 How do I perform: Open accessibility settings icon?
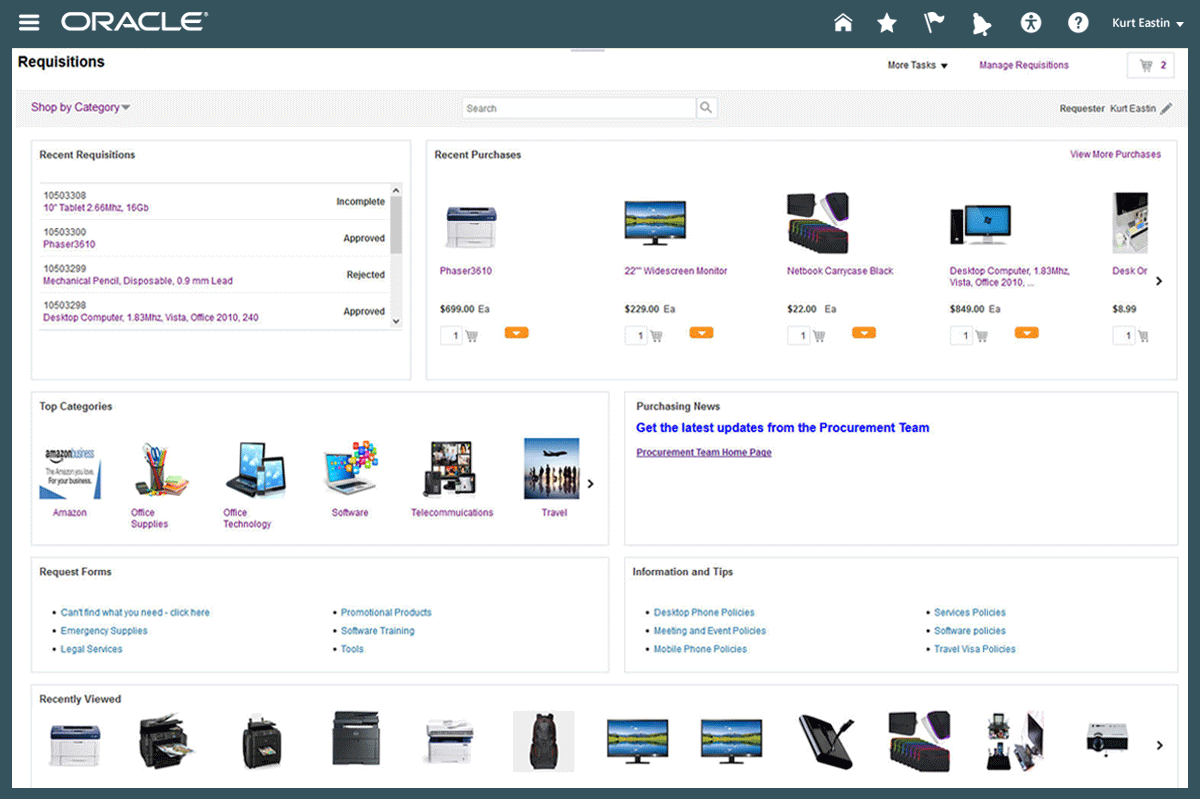1031,23
